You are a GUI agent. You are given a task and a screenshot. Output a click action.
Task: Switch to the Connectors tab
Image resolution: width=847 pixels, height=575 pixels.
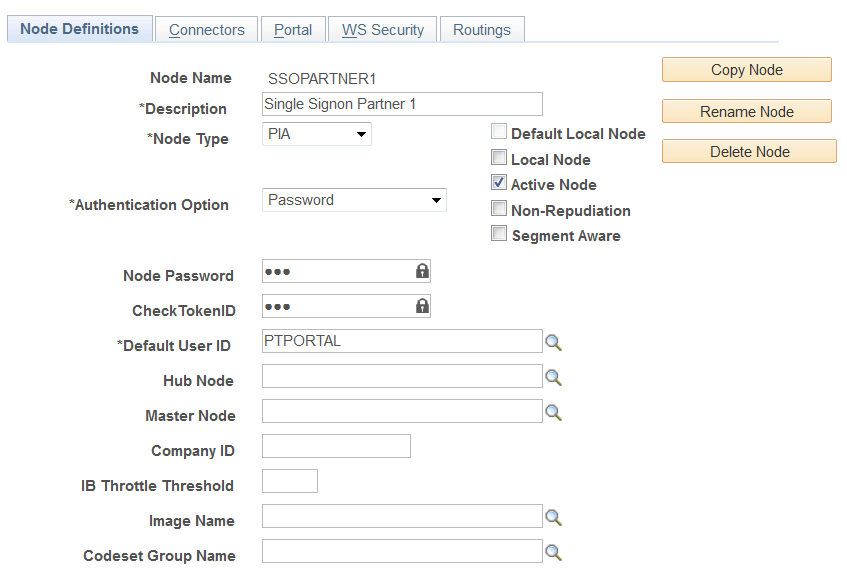tap(207, 30)
